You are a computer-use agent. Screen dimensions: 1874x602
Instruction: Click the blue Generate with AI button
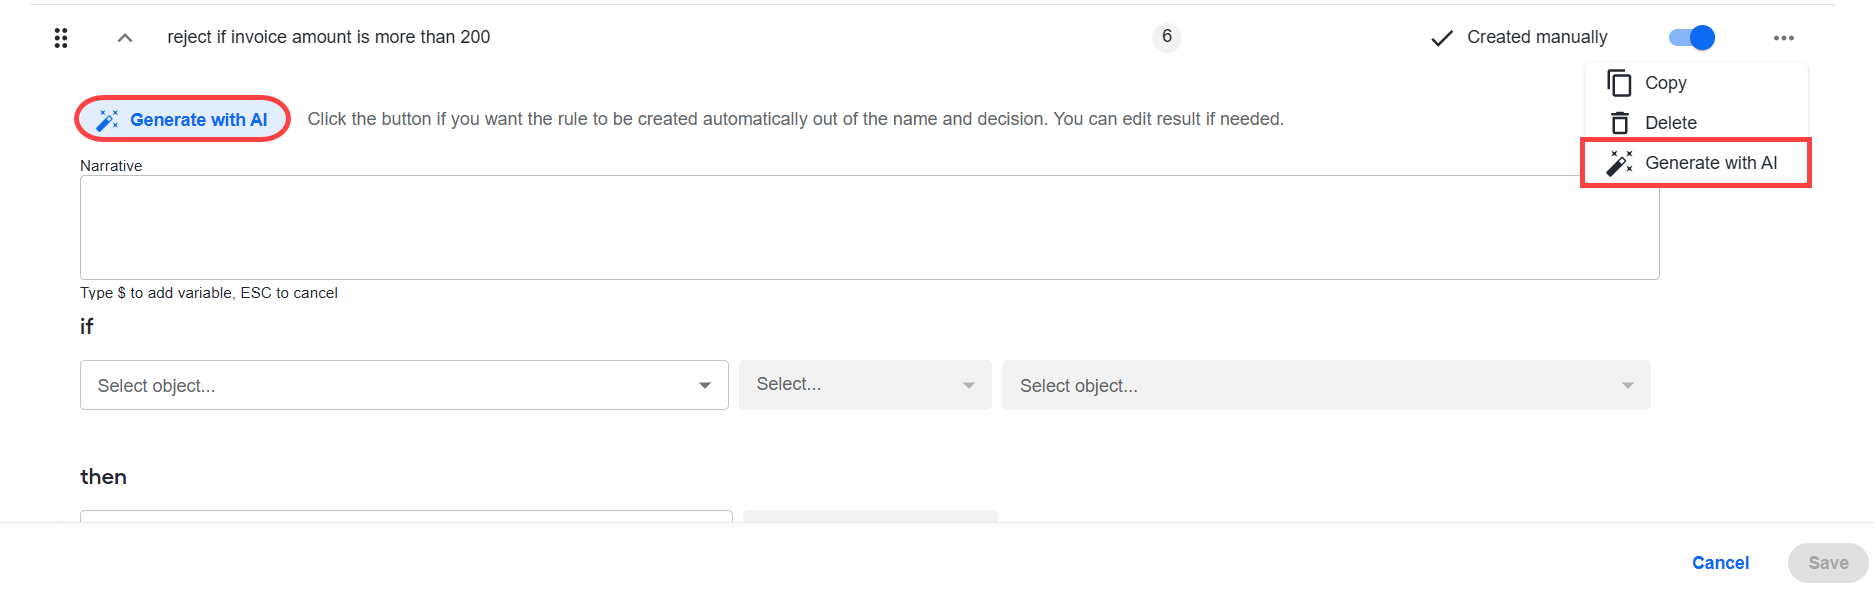point(182,120)
